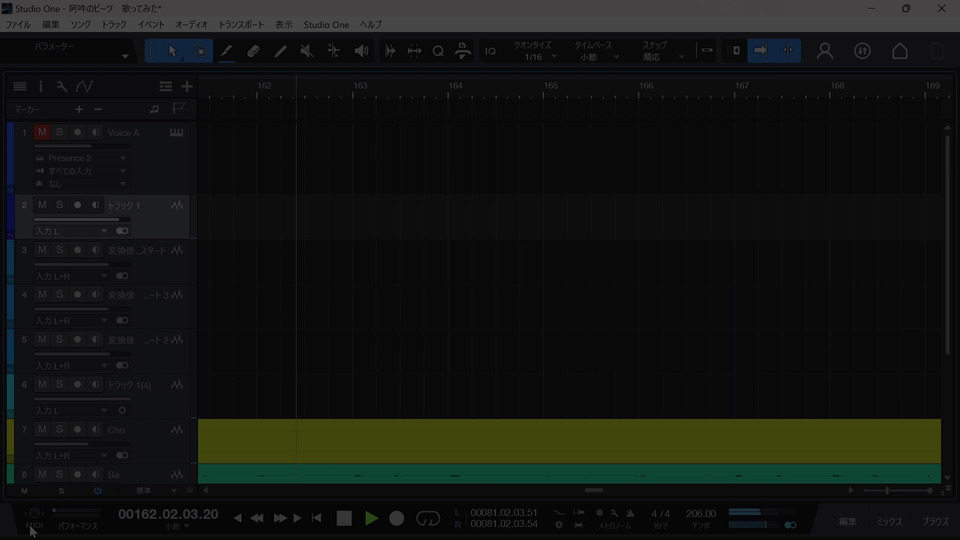Viewport: 960px width, 540px height.
Task: Add a marker with the plus icon
Action: tap(79, 109)
